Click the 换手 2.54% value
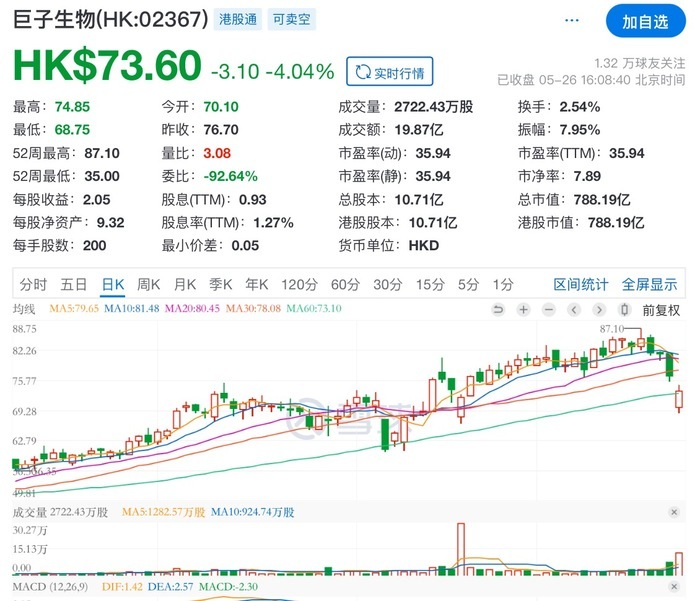 coord(579,107)
